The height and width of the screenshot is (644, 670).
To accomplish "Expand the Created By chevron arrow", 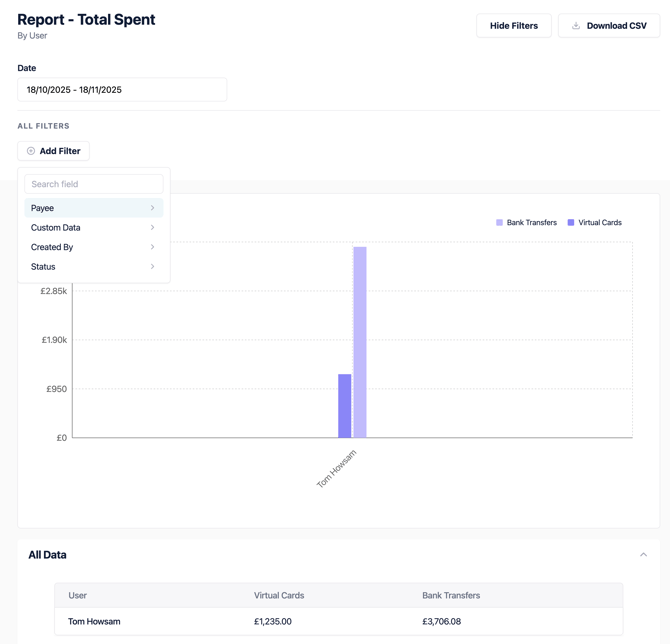I will tap(152, 247).
